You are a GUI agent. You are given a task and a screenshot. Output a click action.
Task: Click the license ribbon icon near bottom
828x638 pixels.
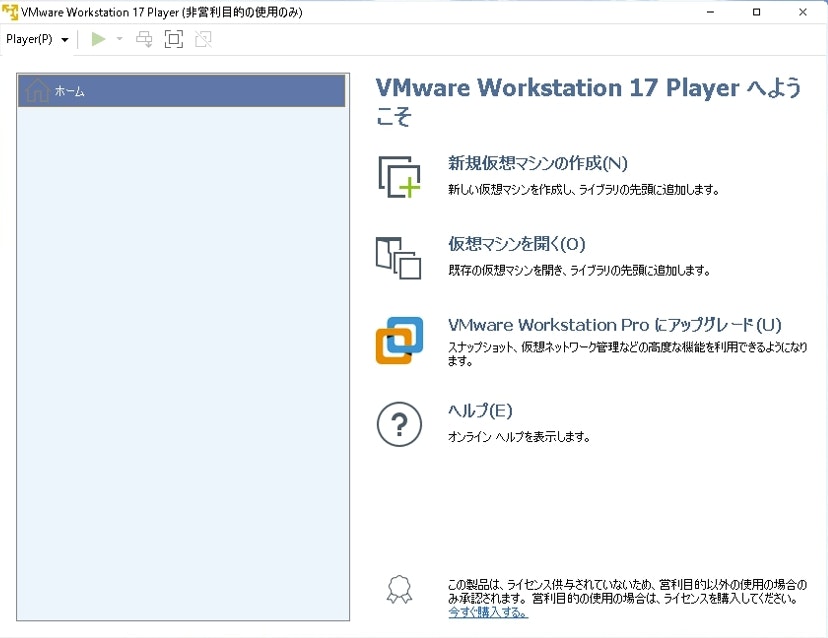pos(400,590)
